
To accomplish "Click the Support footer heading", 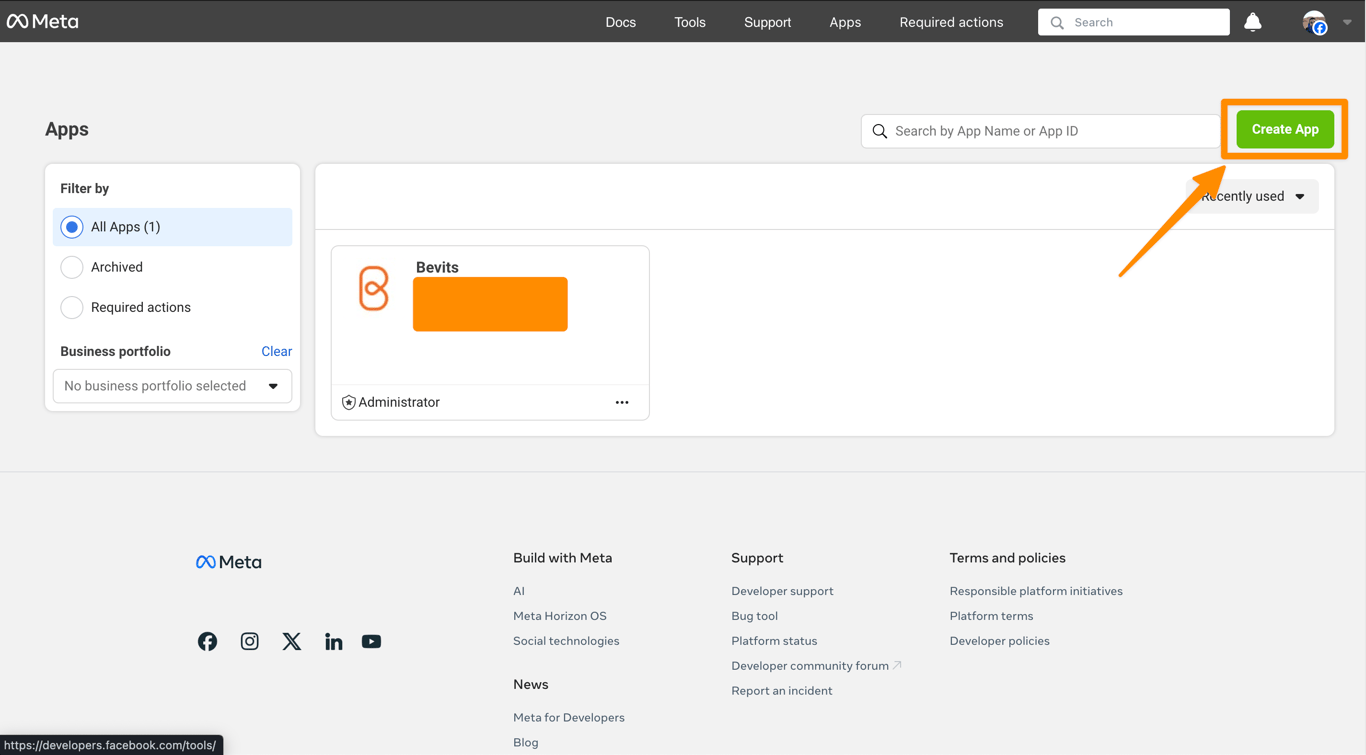I will (x=757, y=558).
